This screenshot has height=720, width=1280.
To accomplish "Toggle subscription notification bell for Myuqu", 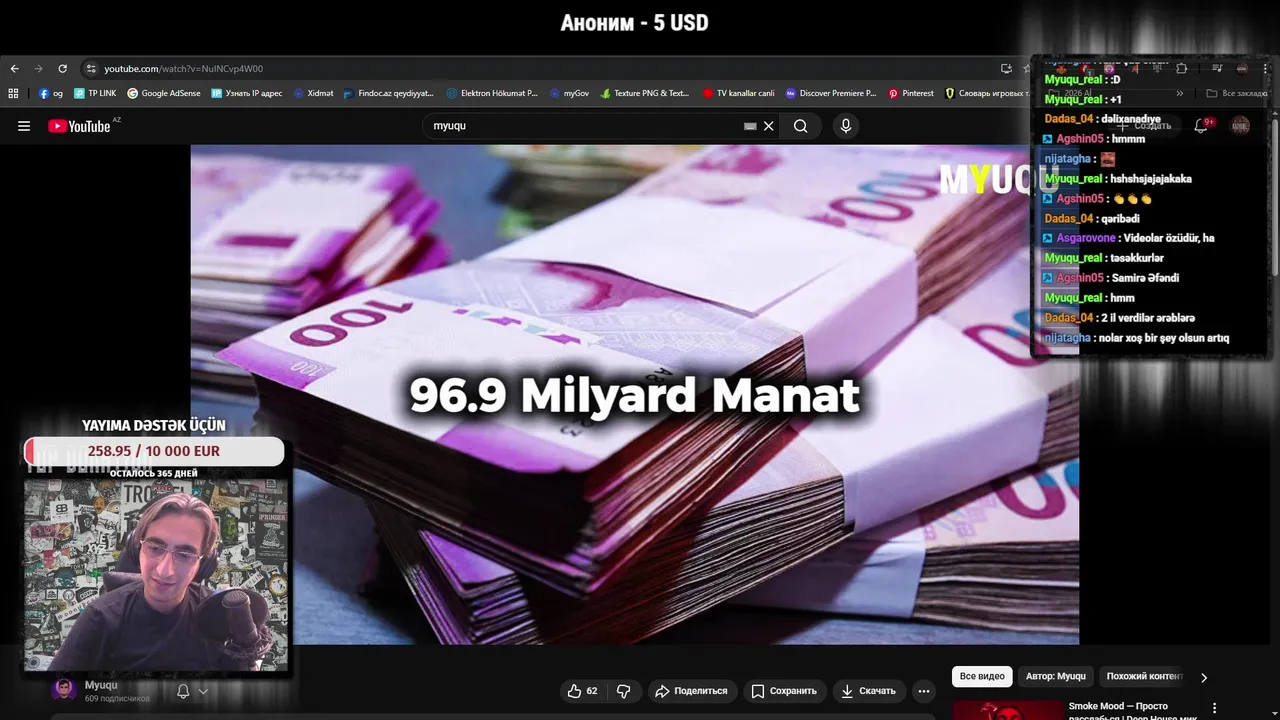I will (183, 691).
